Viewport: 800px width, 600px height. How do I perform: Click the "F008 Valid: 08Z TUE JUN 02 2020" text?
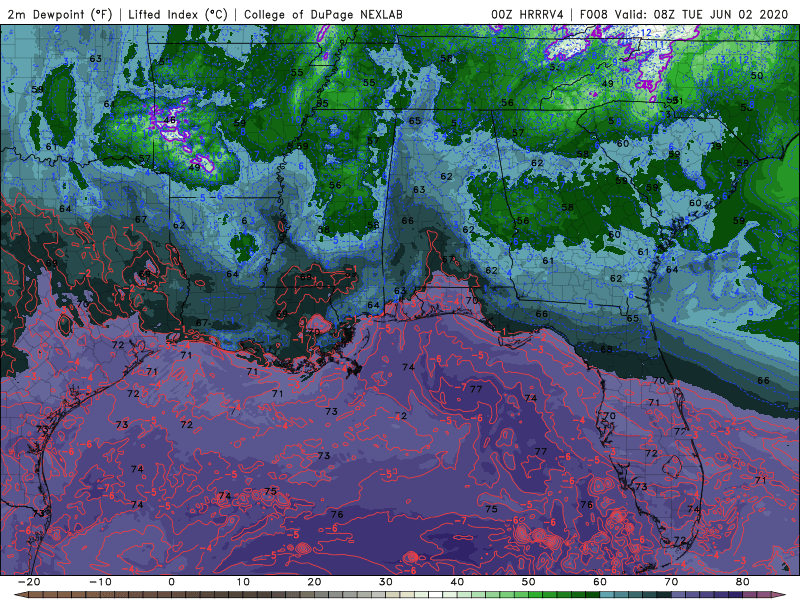(x=684, y=15)
